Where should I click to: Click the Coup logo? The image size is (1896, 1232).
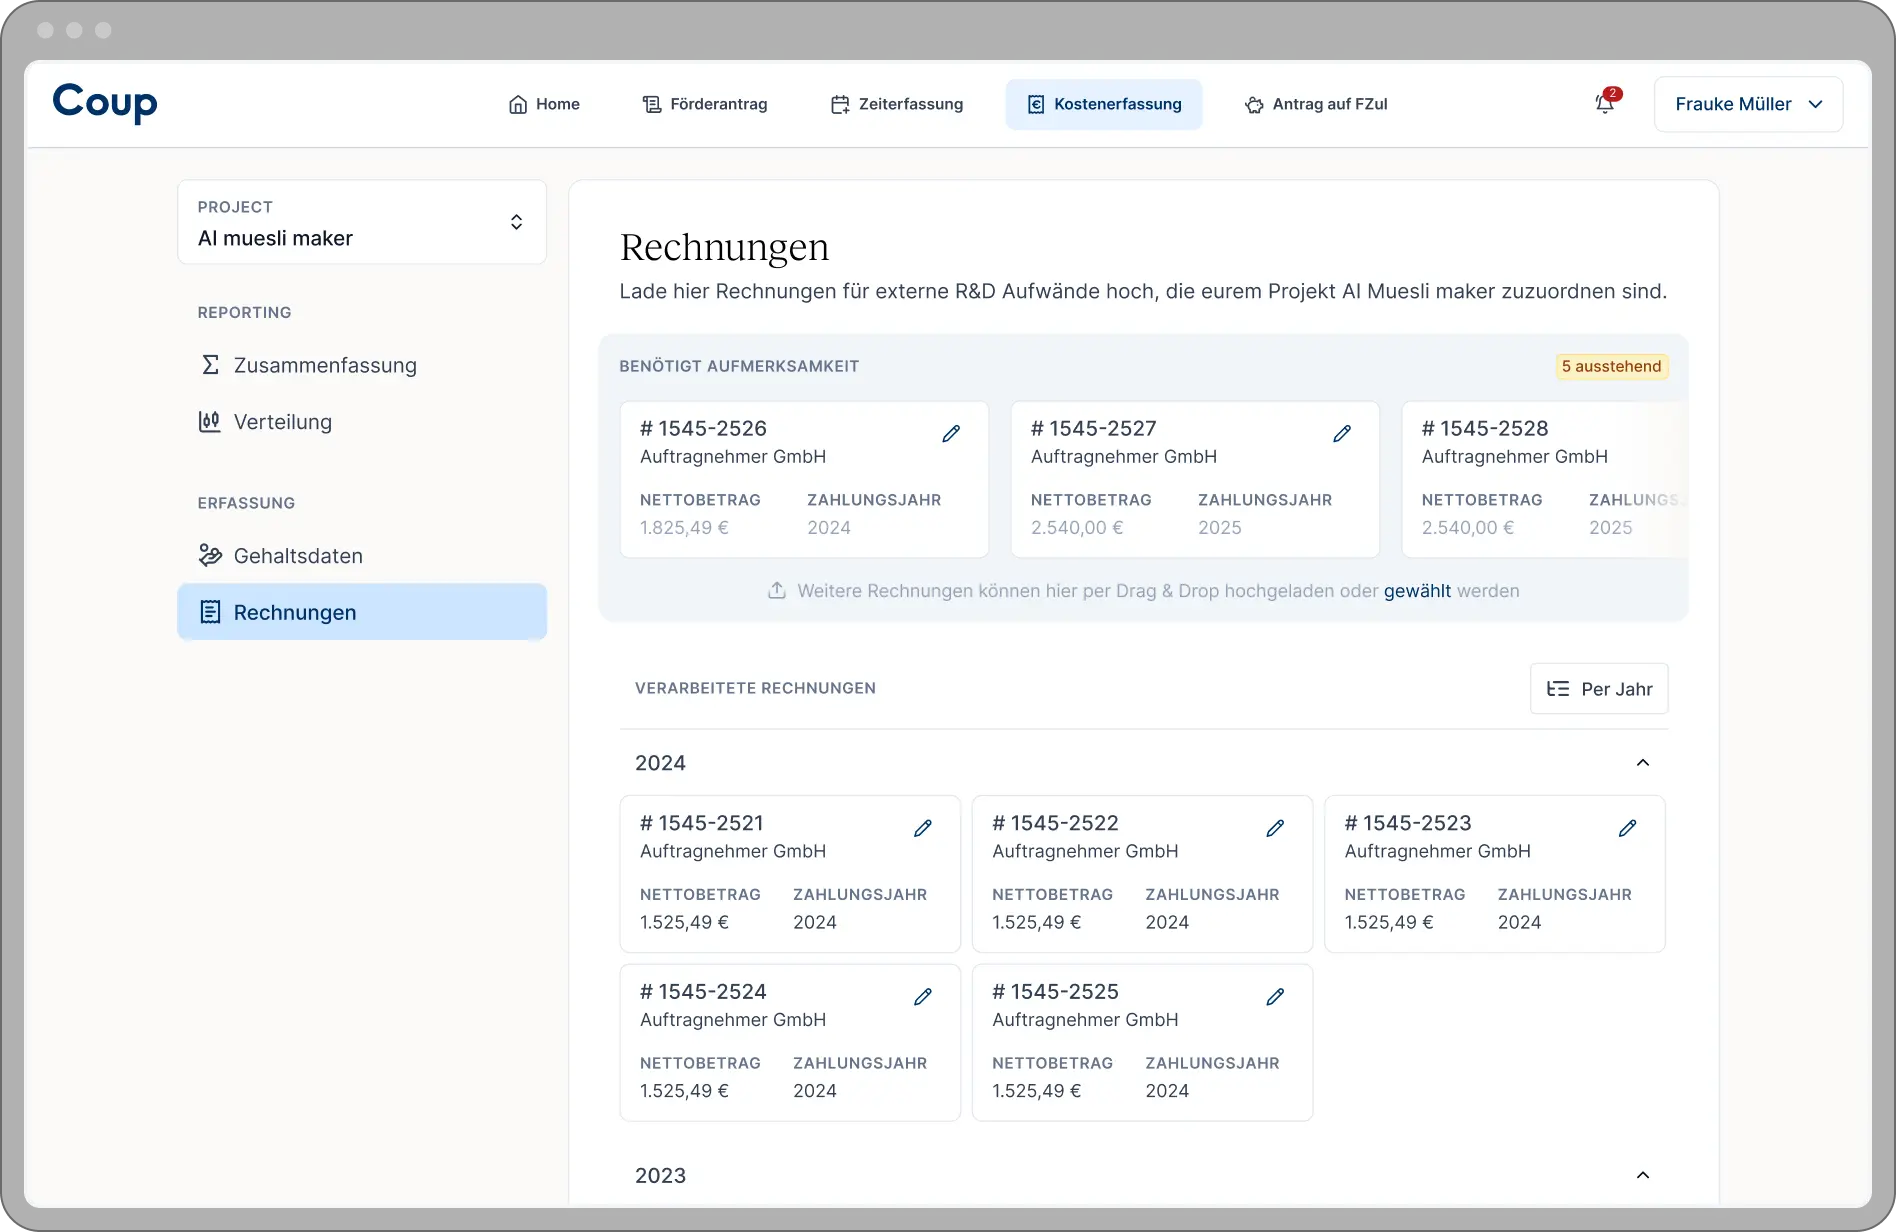click(105, 103)
